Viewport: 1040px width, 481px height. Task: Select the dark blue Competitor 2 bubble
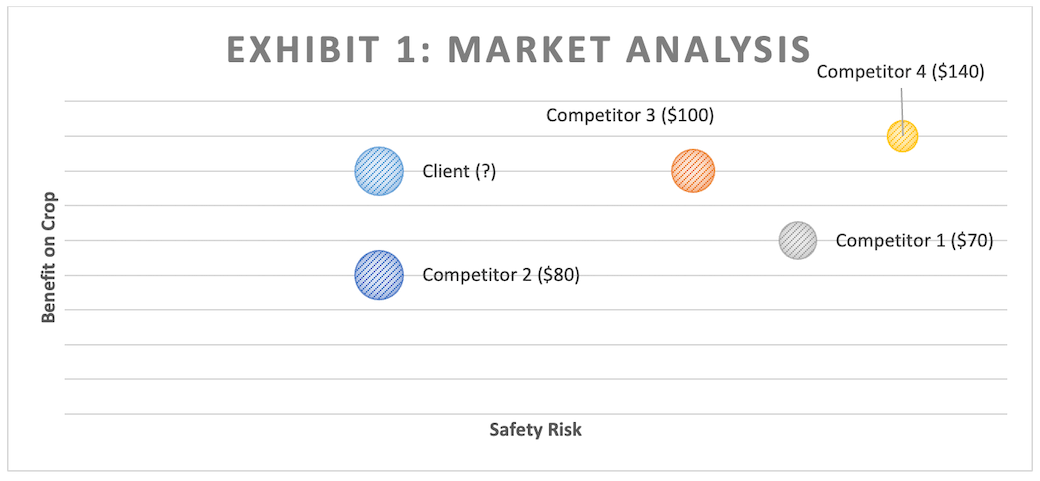[x=379, y=275]
